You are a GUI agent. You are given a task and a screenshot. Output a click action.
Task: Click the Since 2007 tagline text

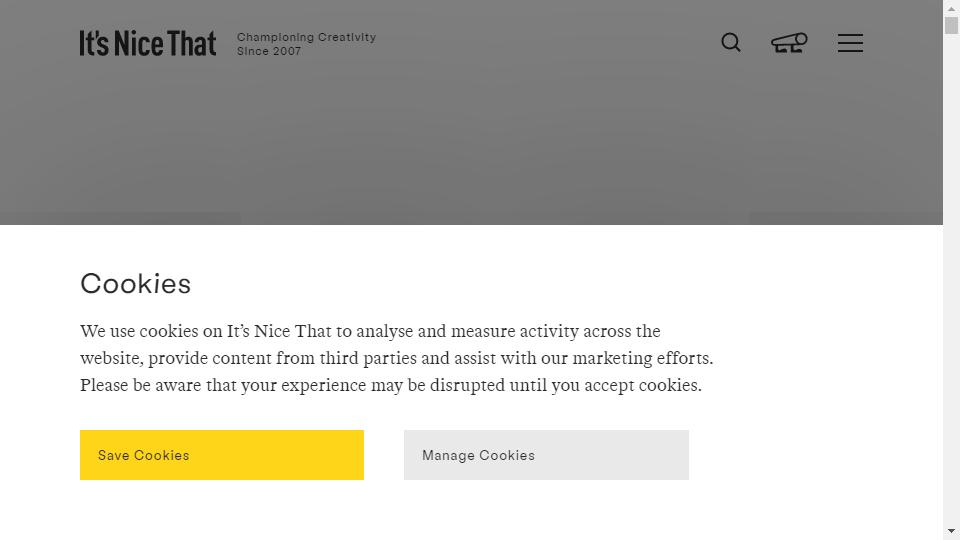point(269,51)
